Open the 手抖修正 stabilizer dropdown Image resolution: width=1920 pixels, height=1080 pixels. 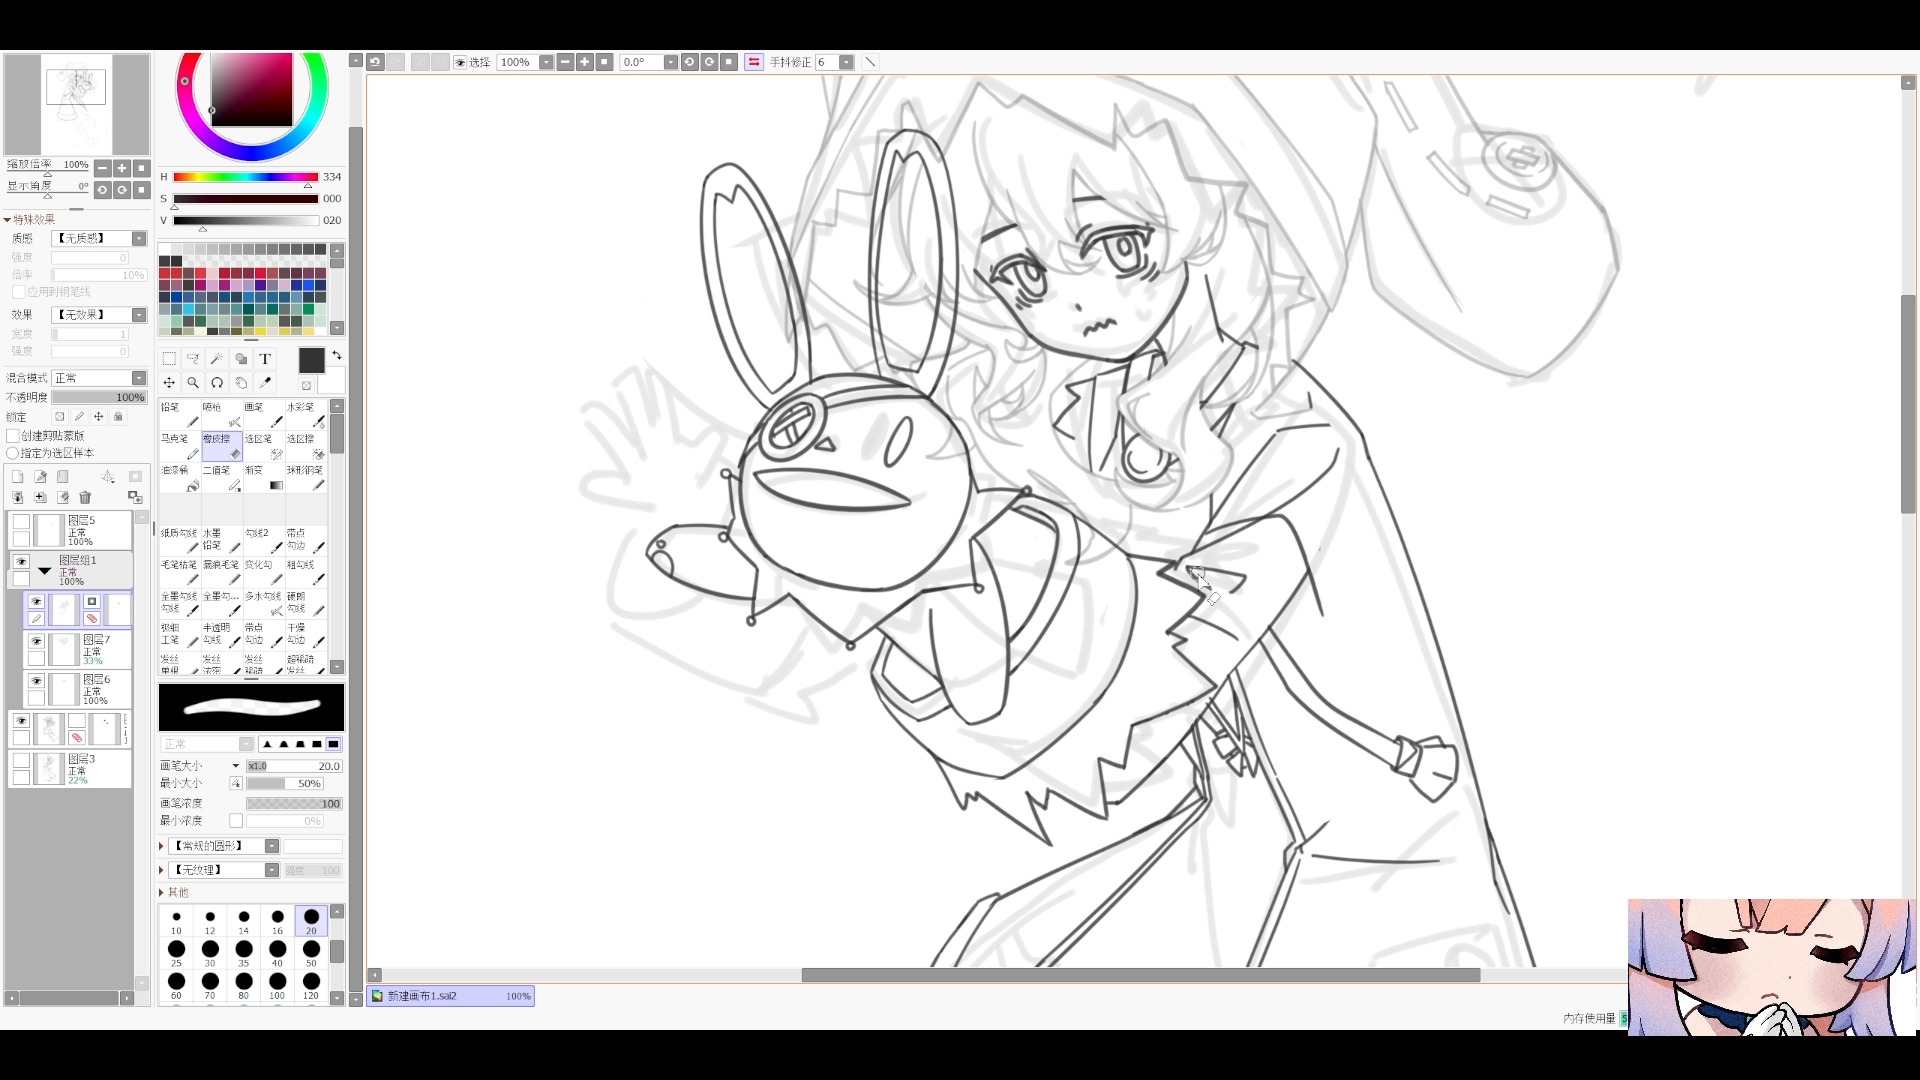click(846, 62)
